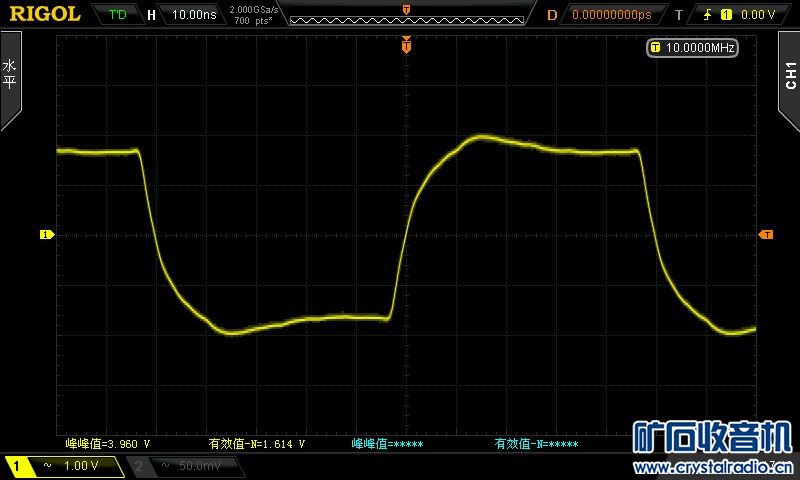Click the T'D trigger status indicator
Viewport: 800px width, 480px height.
pos(118,14)
